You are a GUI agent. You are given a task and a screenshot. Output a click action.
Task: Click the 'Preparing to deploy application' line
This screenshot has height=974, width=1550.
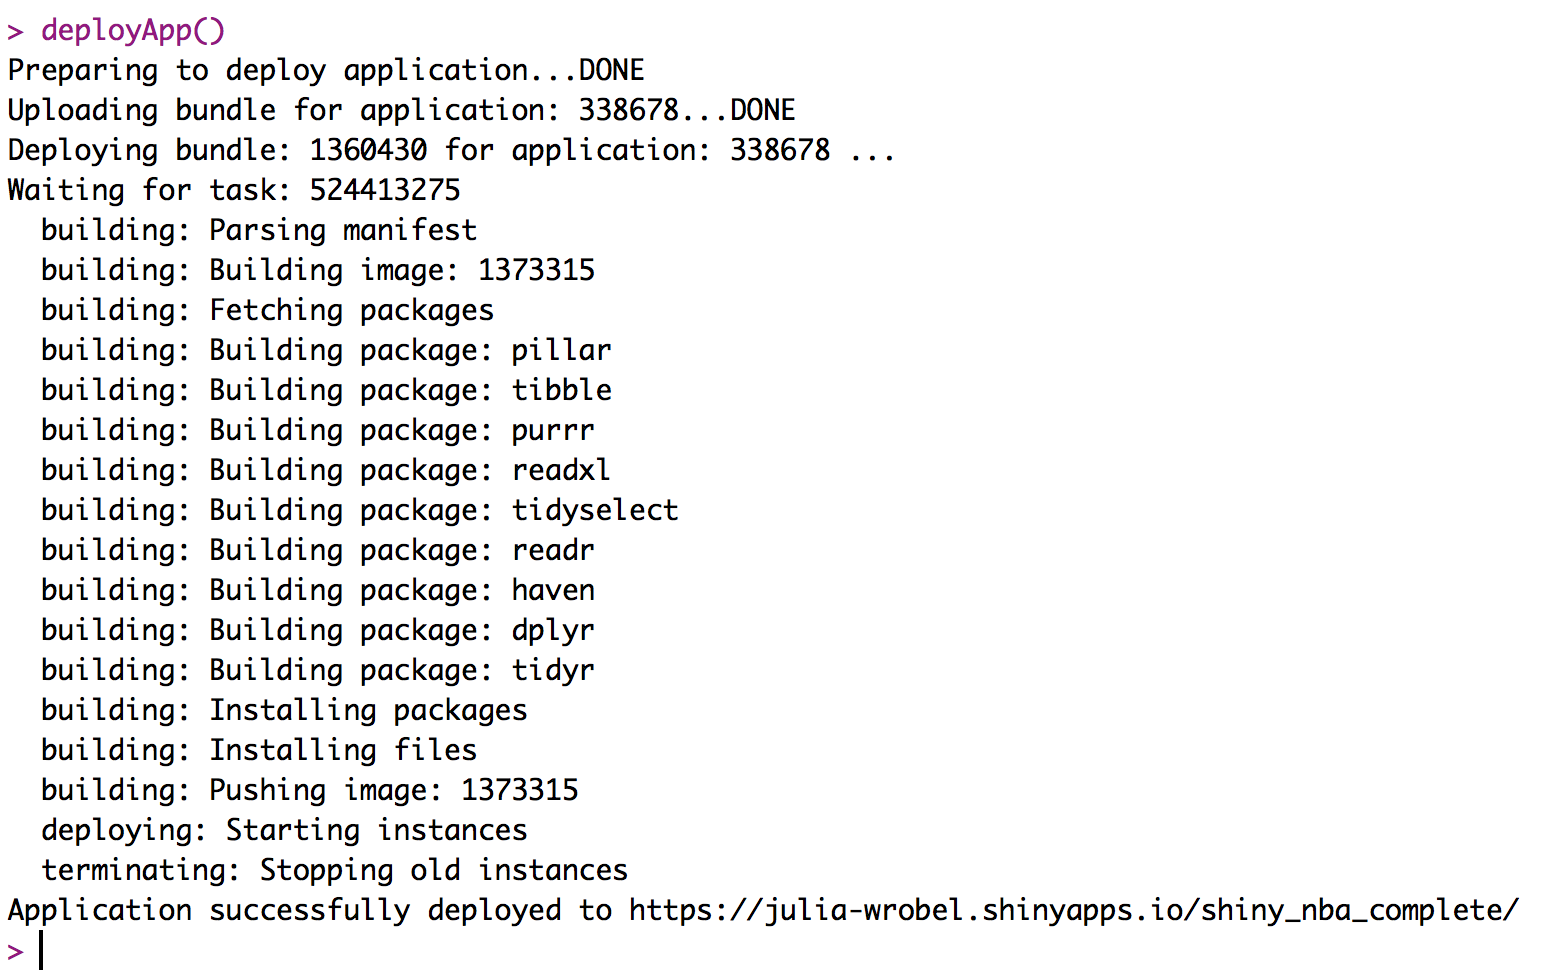click(x=326, y=70)
